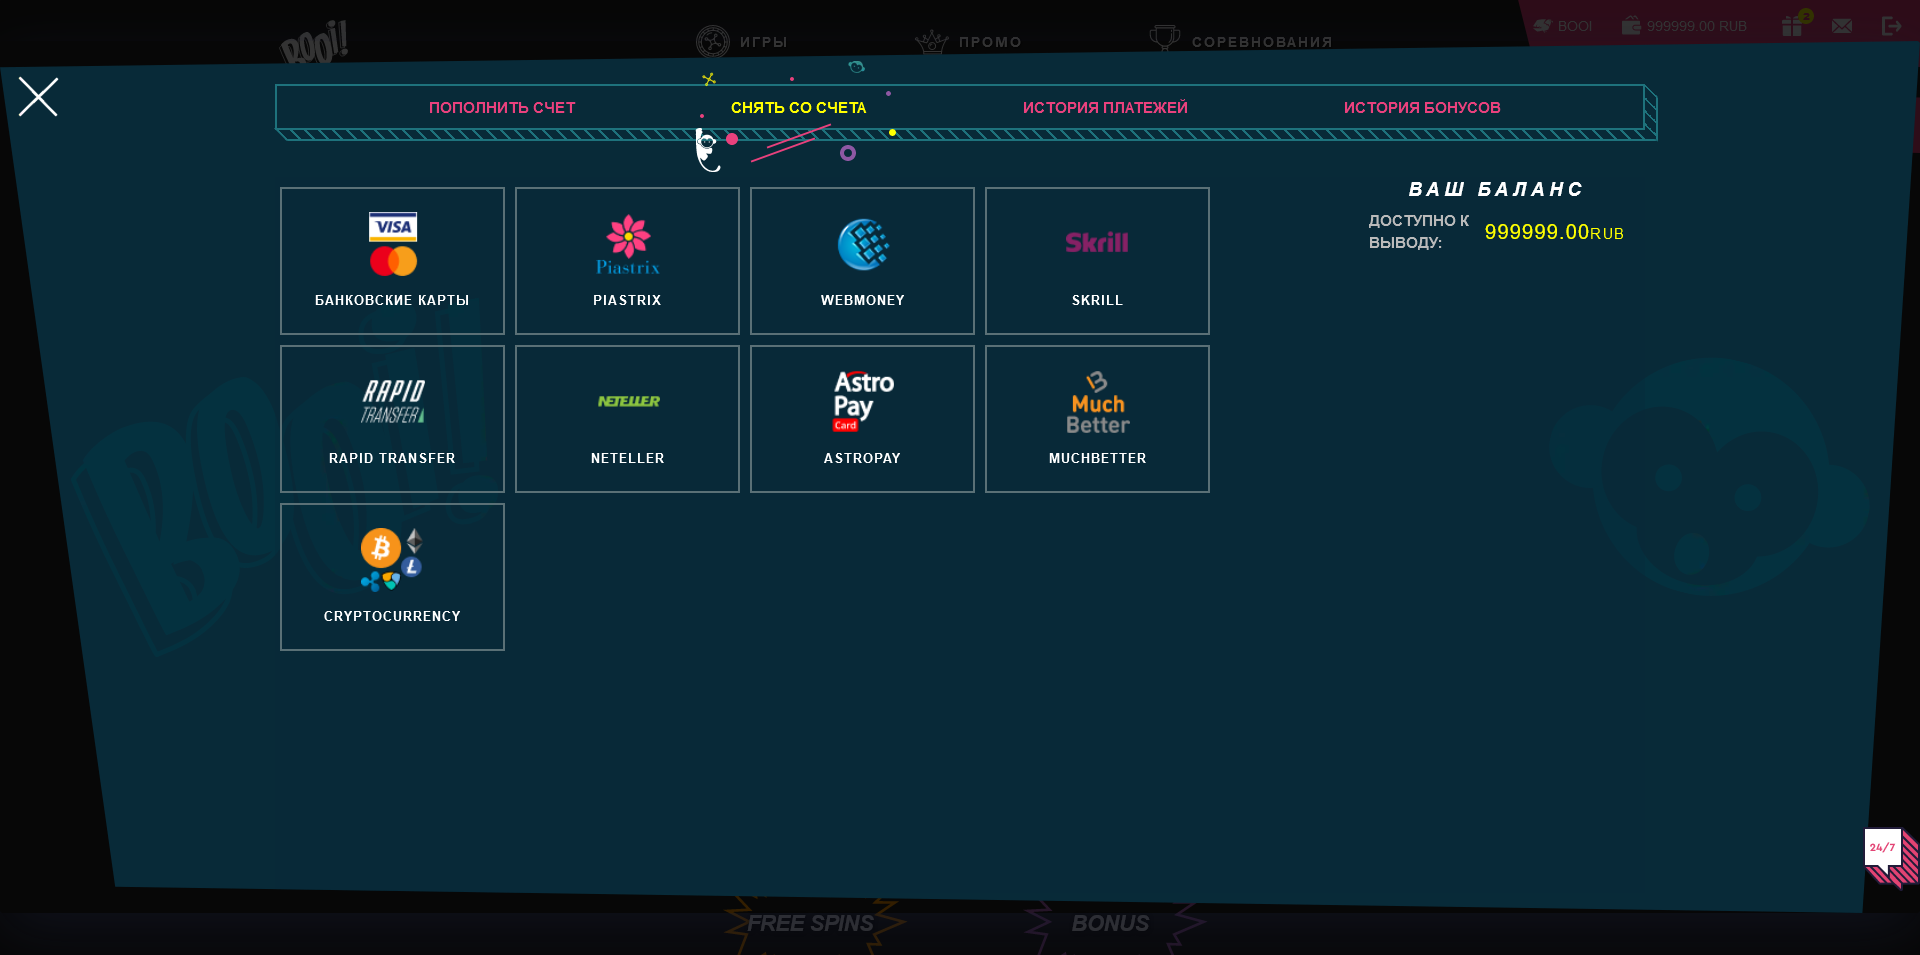
Task: Choose Piastrix as withdrawal method
Action: tap(627, 261)
